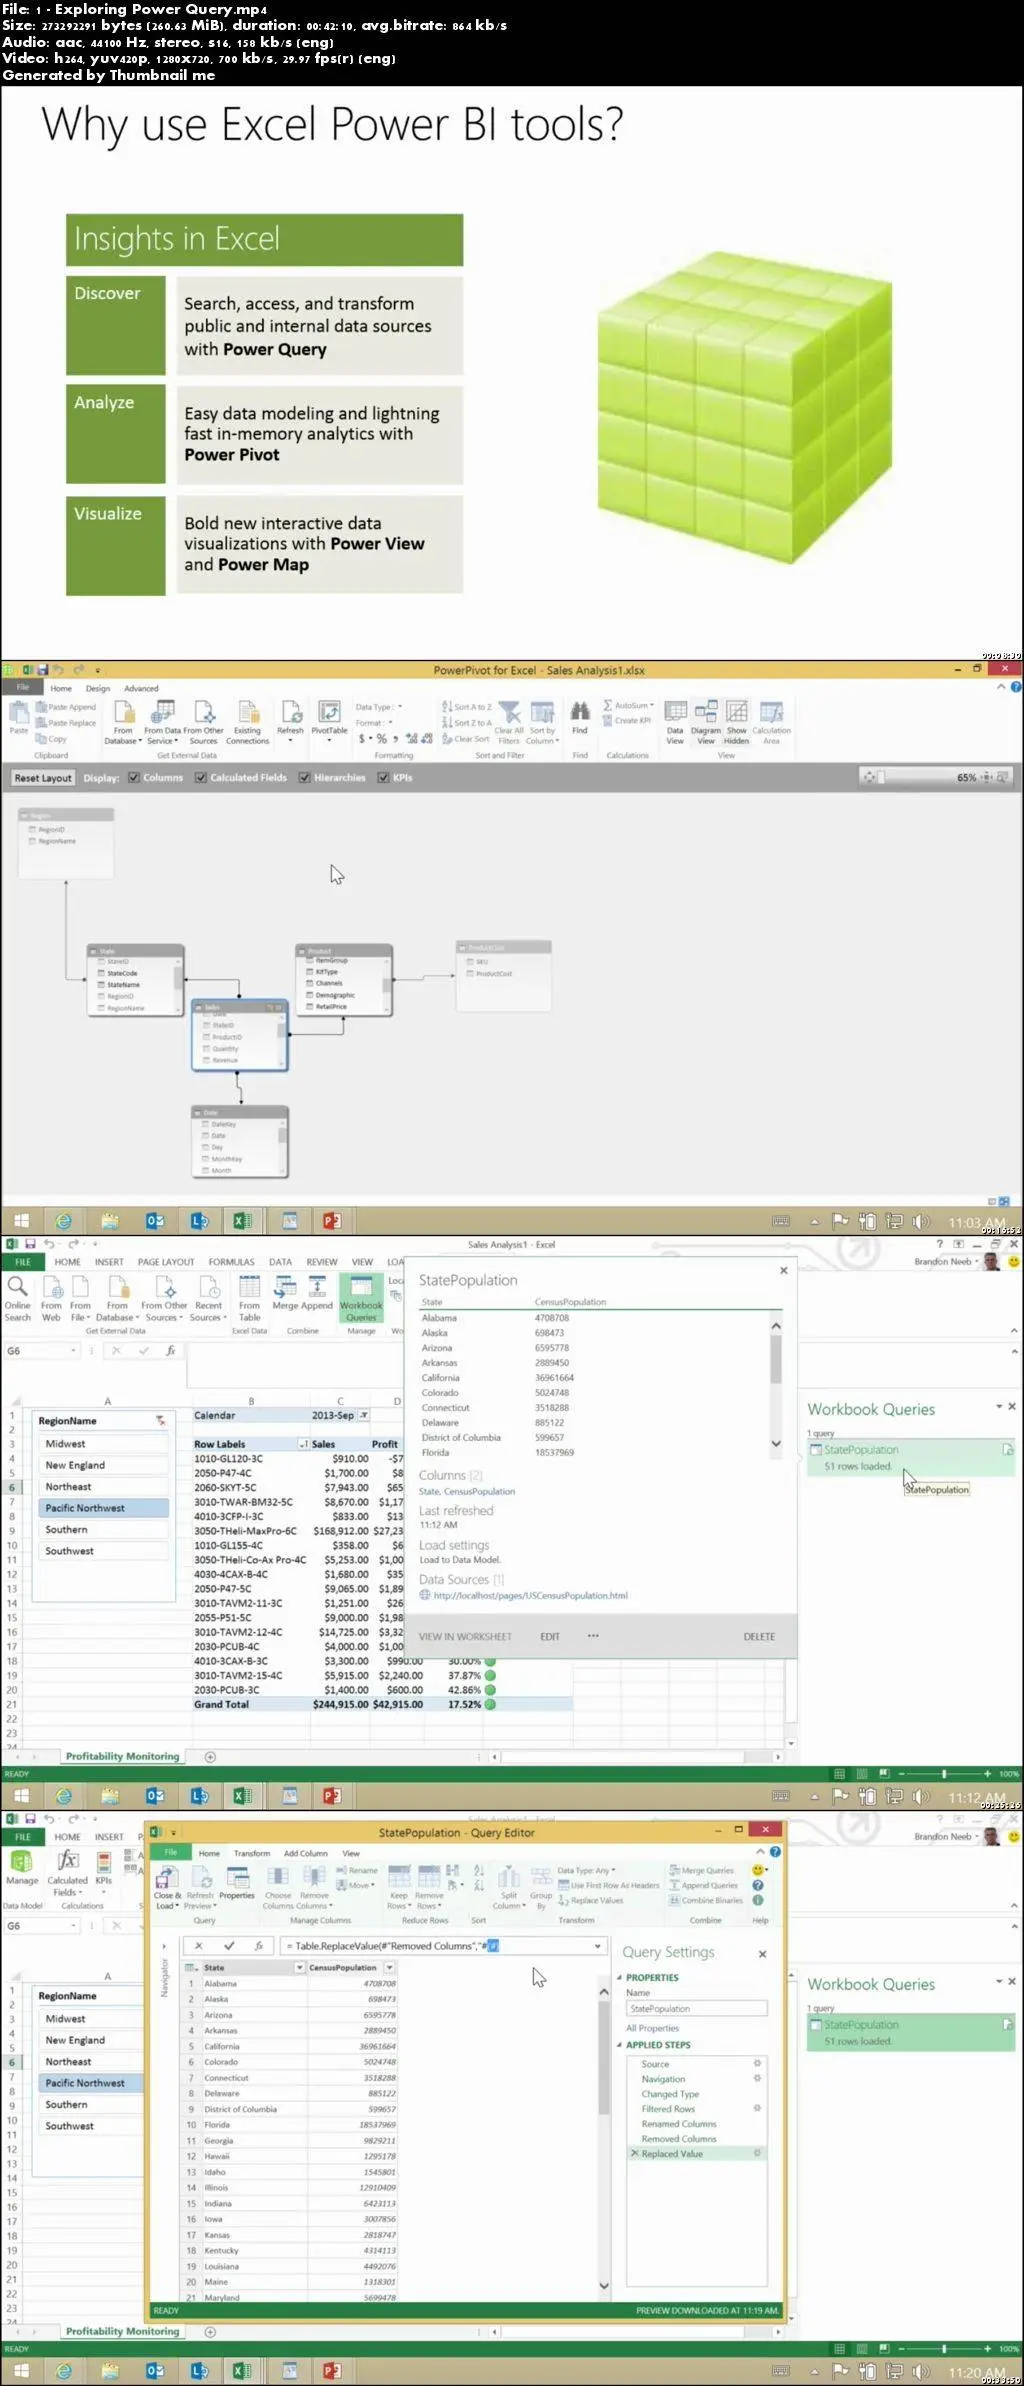Click Merge Queries in Query Editor

coord(702,1870)
